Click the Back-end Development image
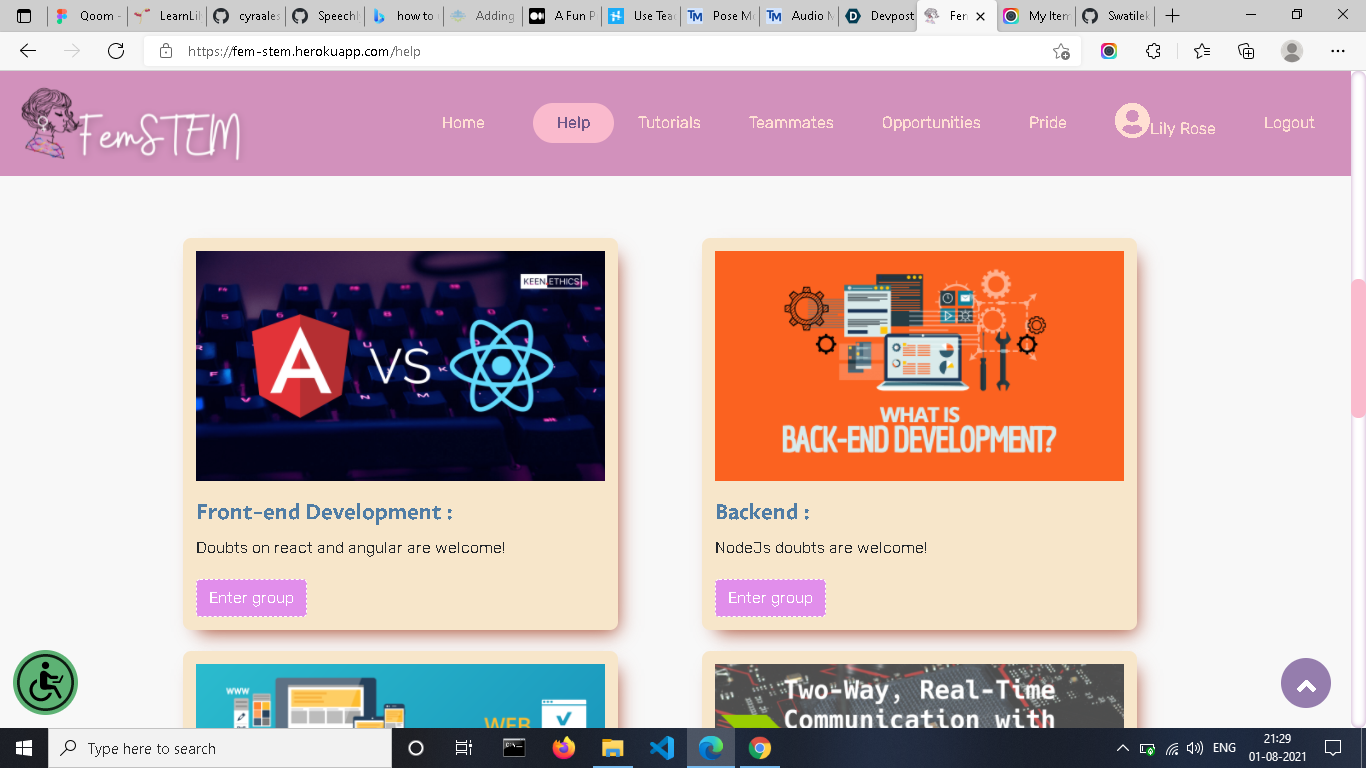This screenshot has height=768, width=1366. pos(919,366)
